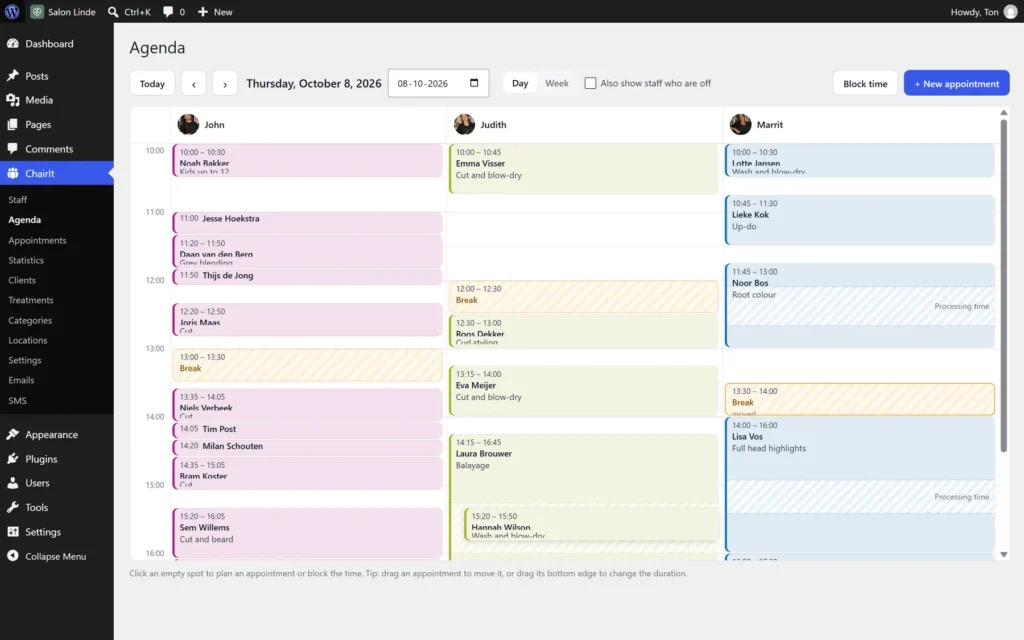This screenshot has width=1024, height=640.
Task: Click the WordPress logo icon
Action: (x=12, y=12)
